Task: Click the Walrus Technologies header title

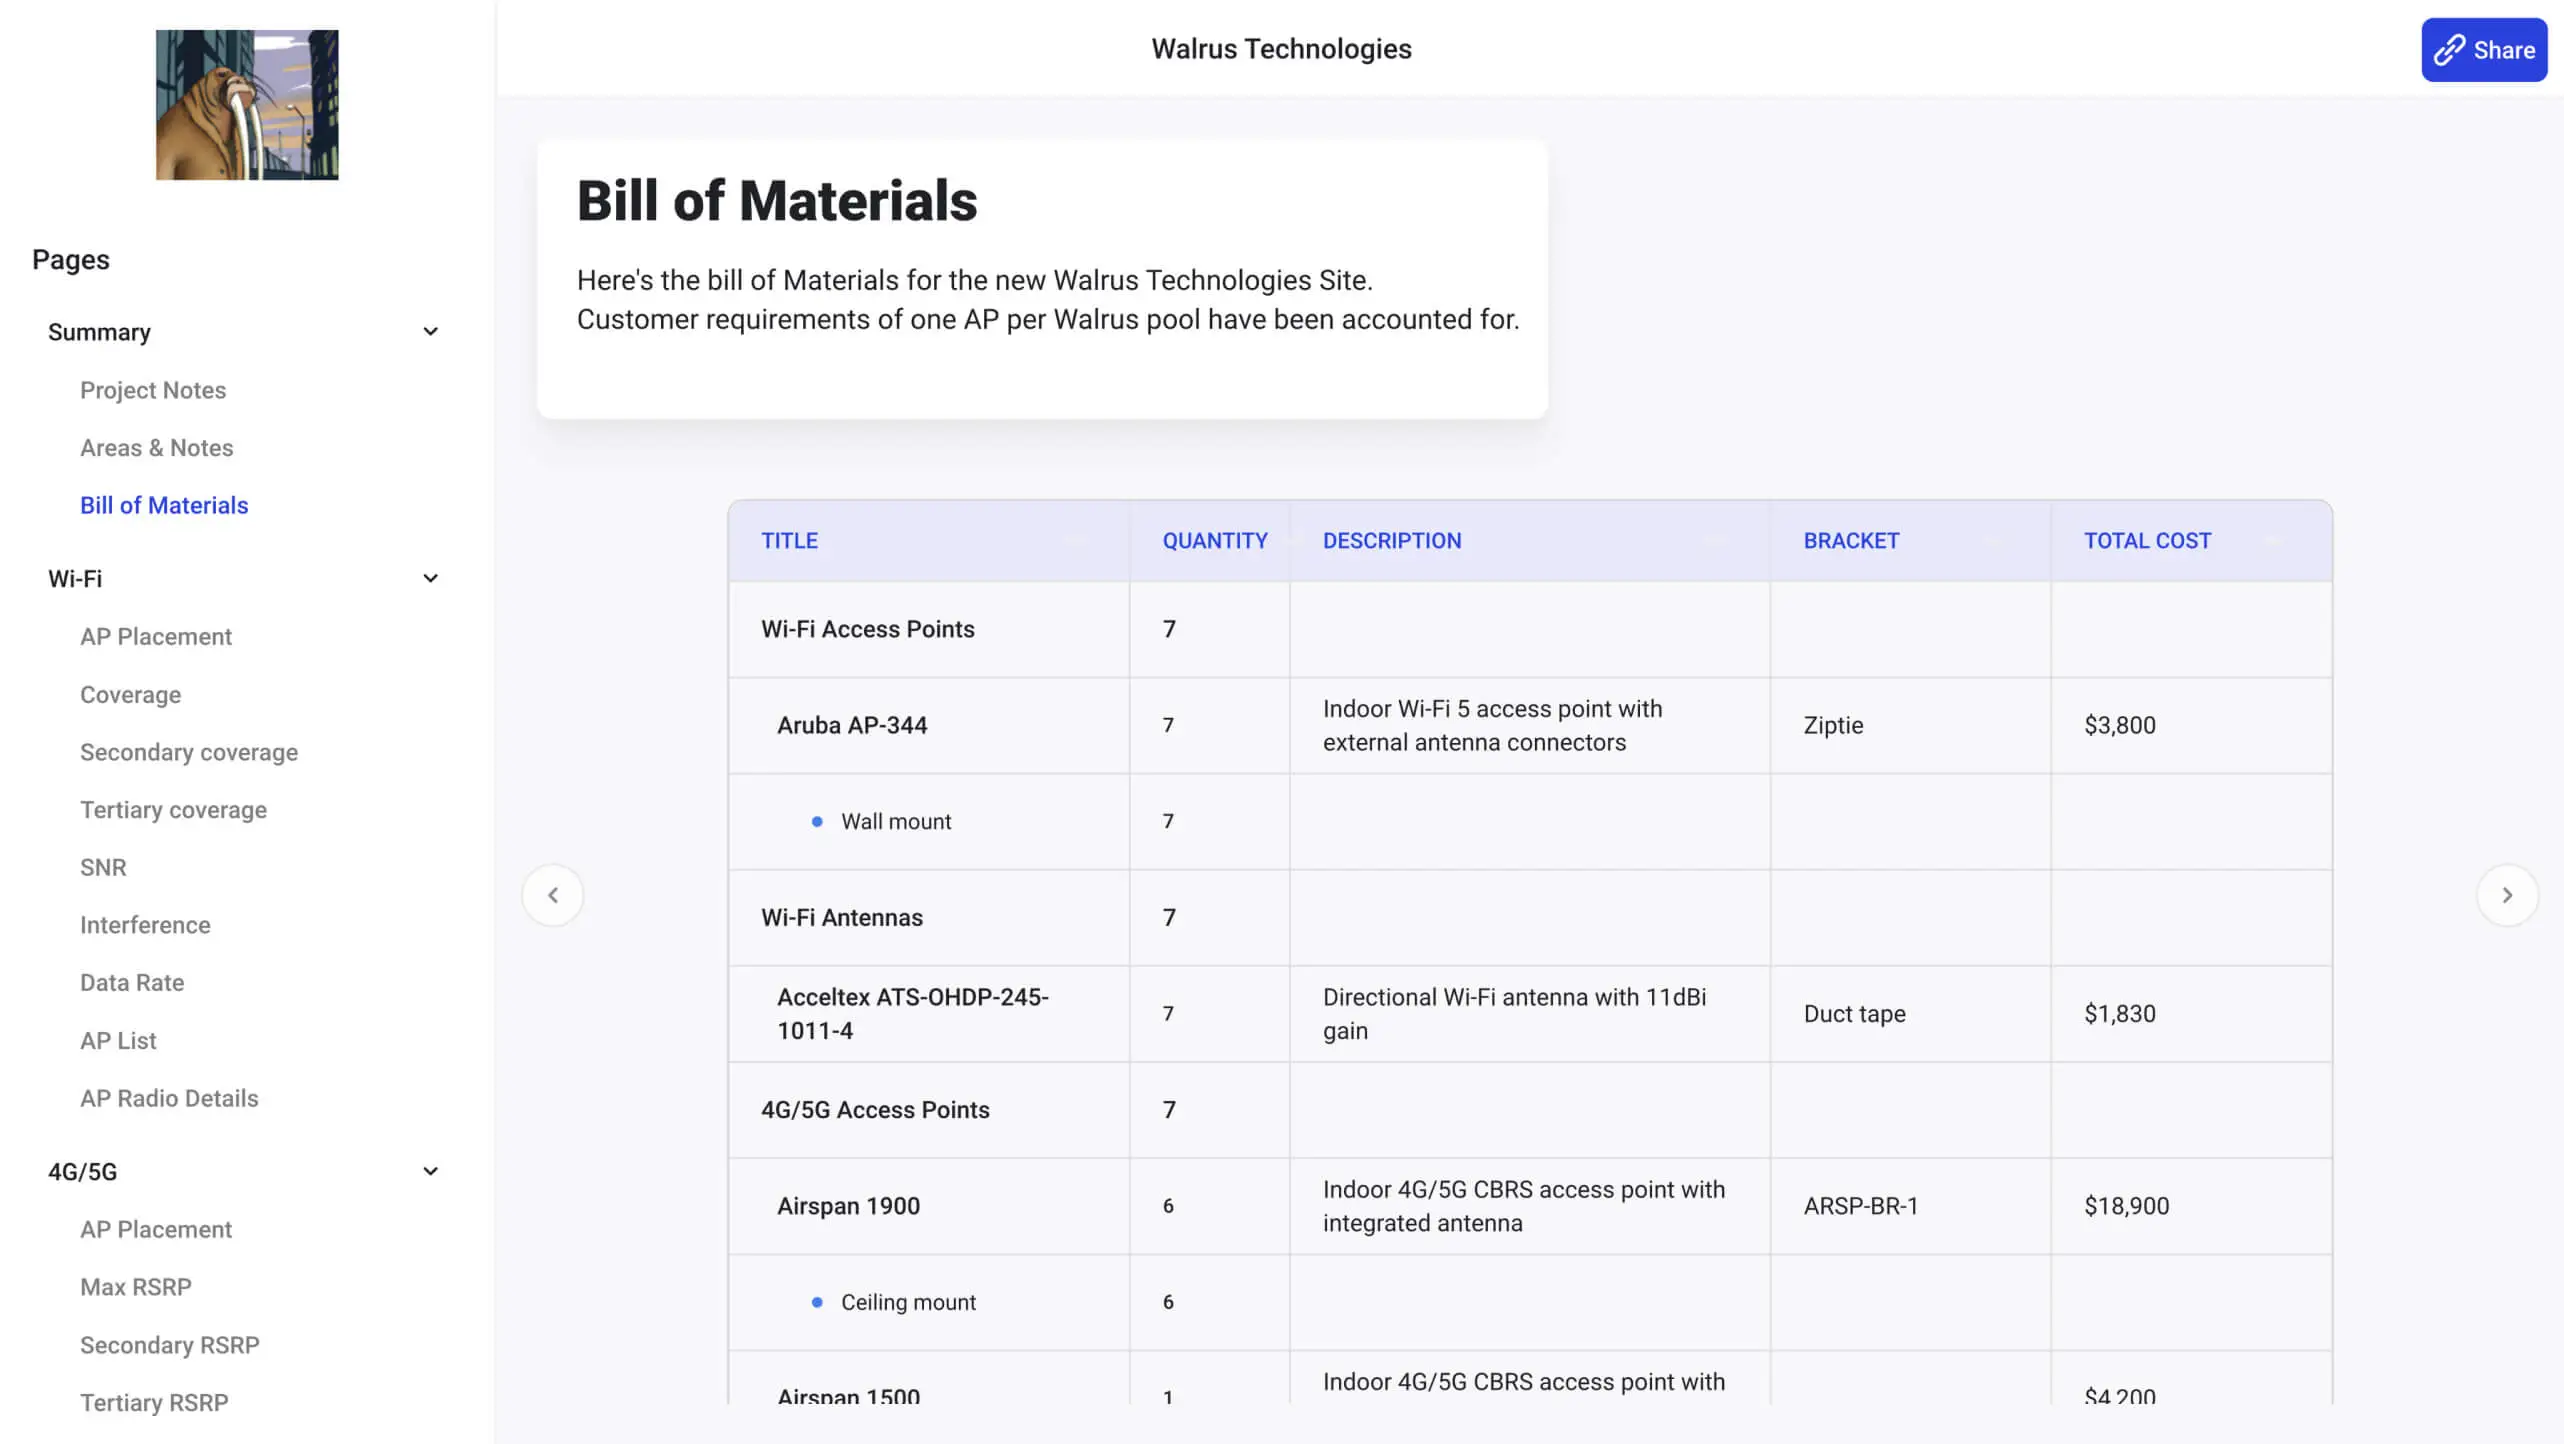Action: pos(1281,49)
